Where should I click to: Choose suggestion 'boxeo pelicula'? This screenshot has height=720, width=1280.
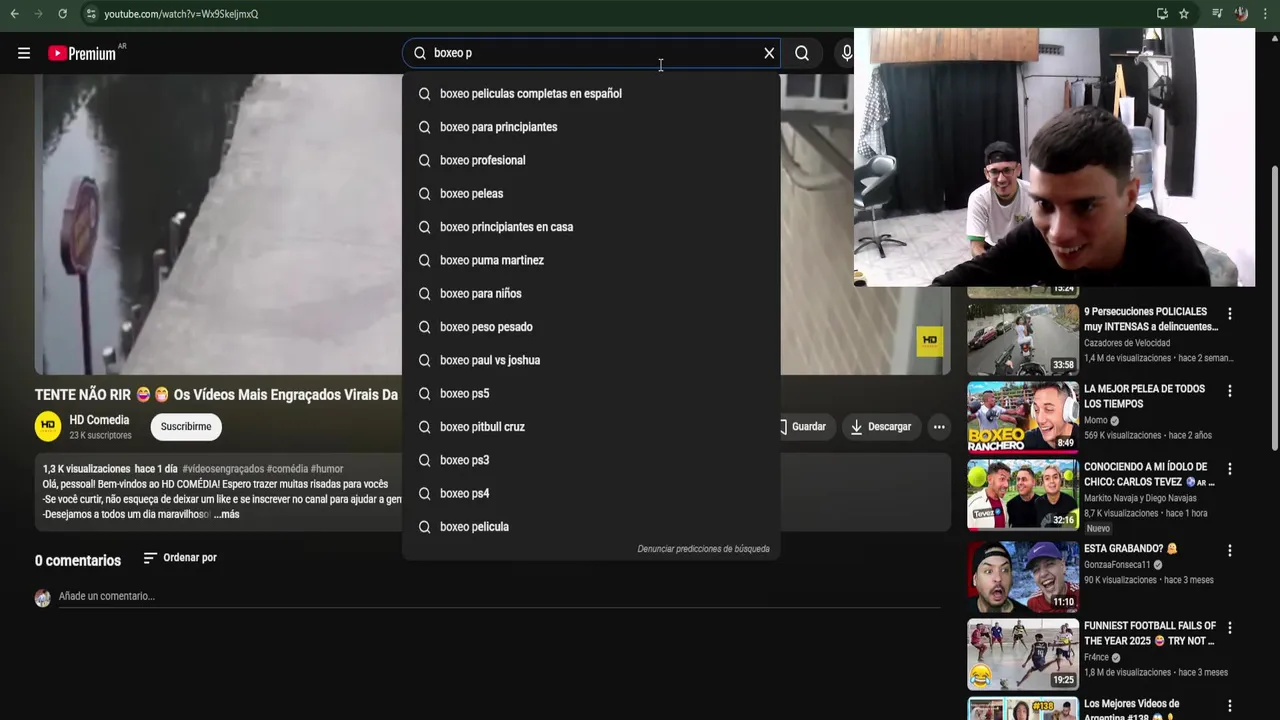(591, 527)
